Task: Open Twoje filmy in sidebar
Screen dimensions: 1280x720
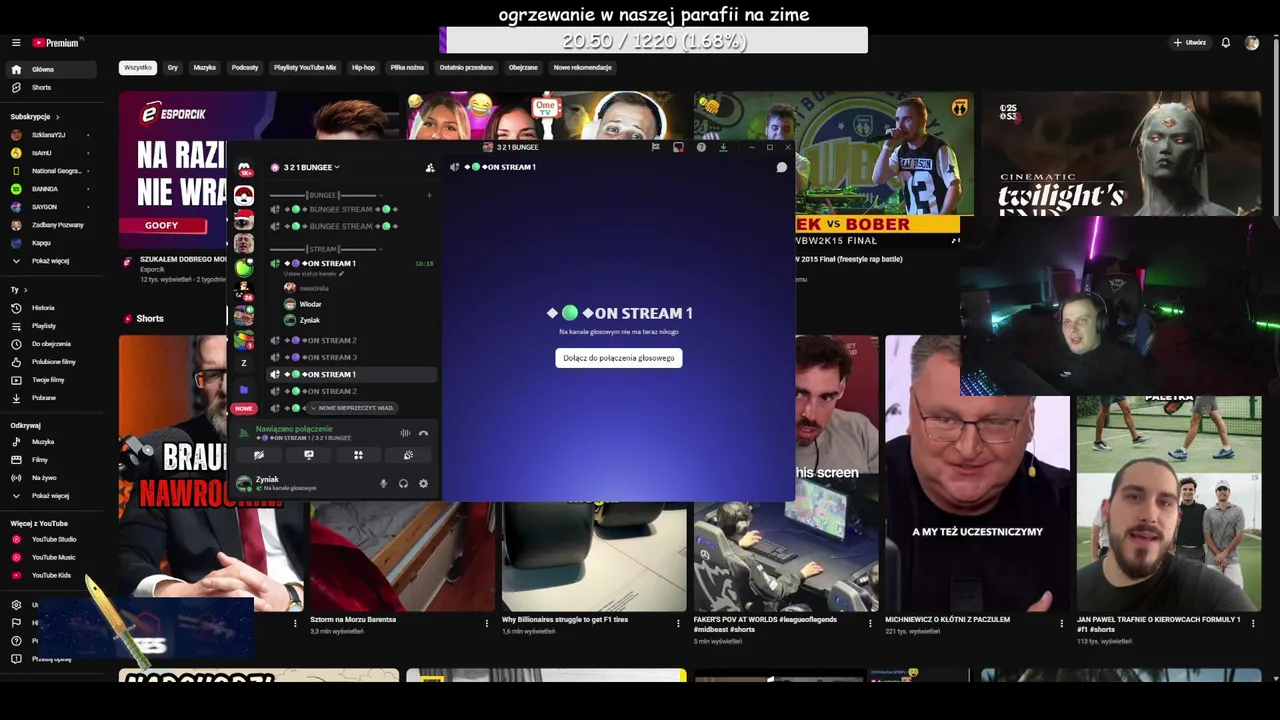Action: (x=52, y=380)
